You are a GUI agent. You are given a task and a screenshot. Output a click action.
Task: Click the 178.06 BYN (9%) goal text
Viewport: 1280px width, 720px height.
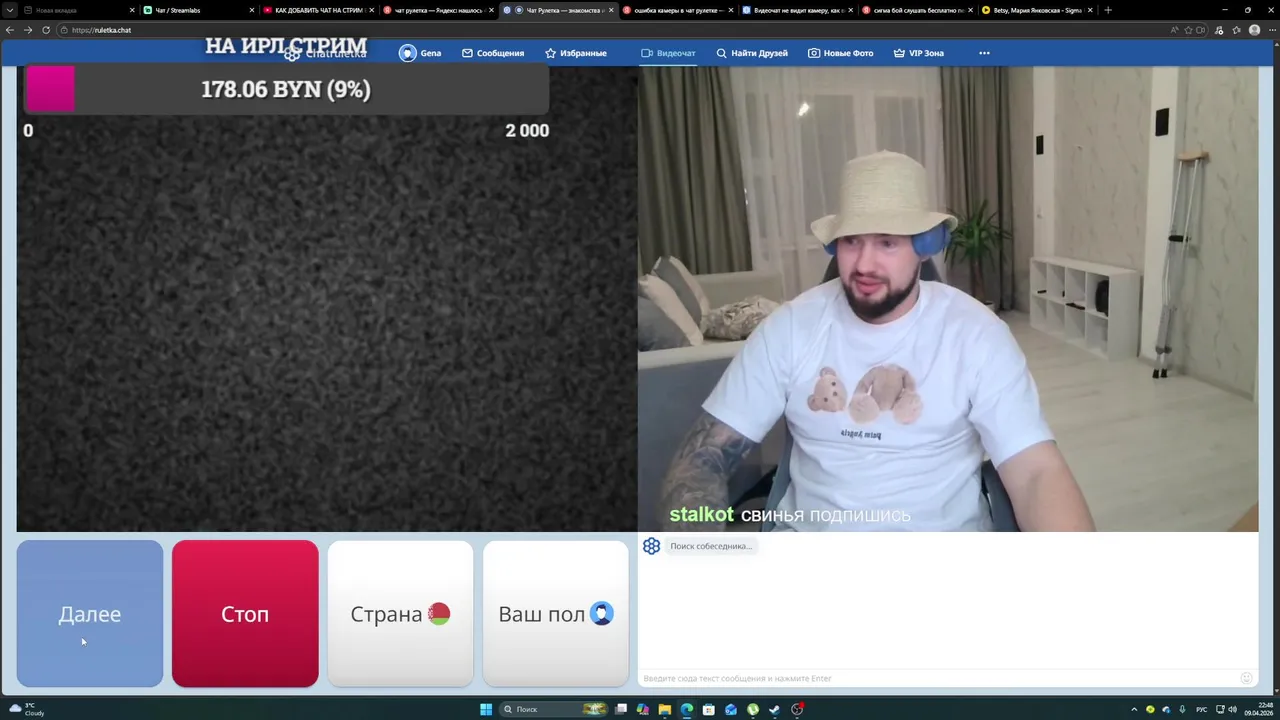tap(286, 89)
